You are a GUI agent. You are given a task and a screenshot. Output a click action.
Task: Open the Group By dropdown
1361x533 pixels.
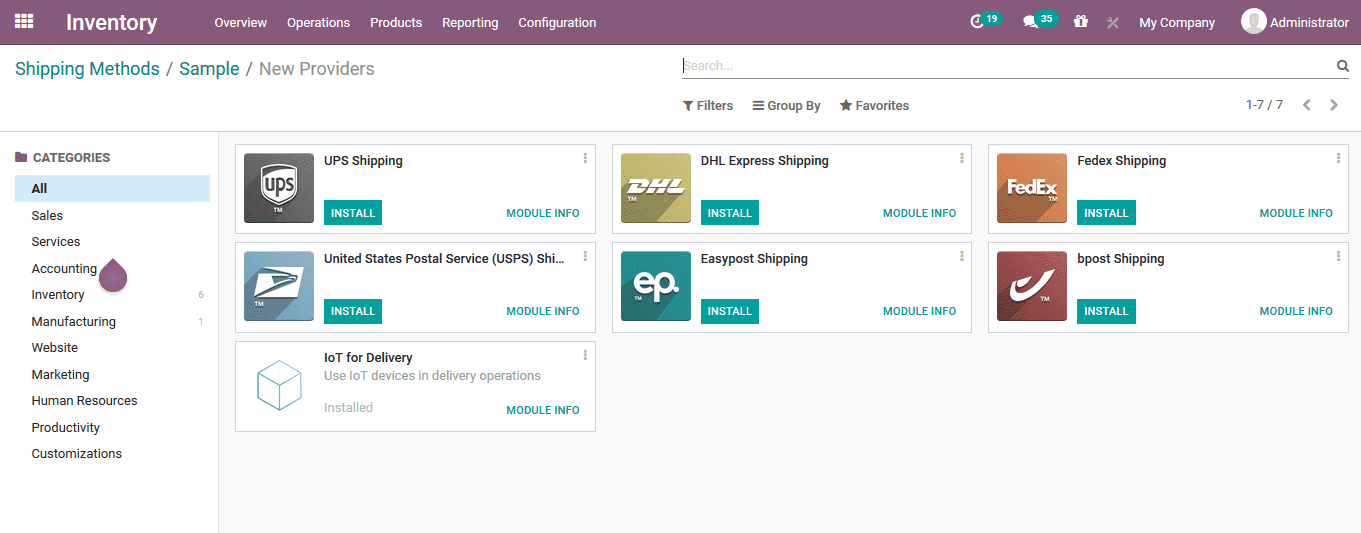786,105
